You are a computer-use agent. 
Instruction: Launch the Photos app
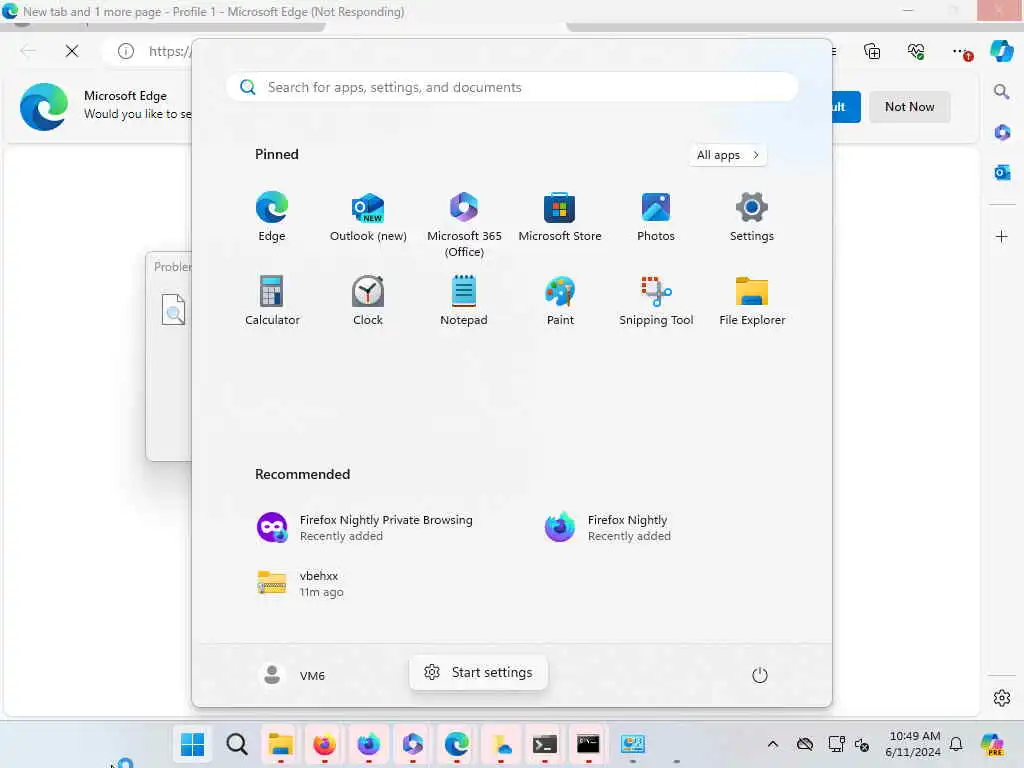tap(656, 217)
